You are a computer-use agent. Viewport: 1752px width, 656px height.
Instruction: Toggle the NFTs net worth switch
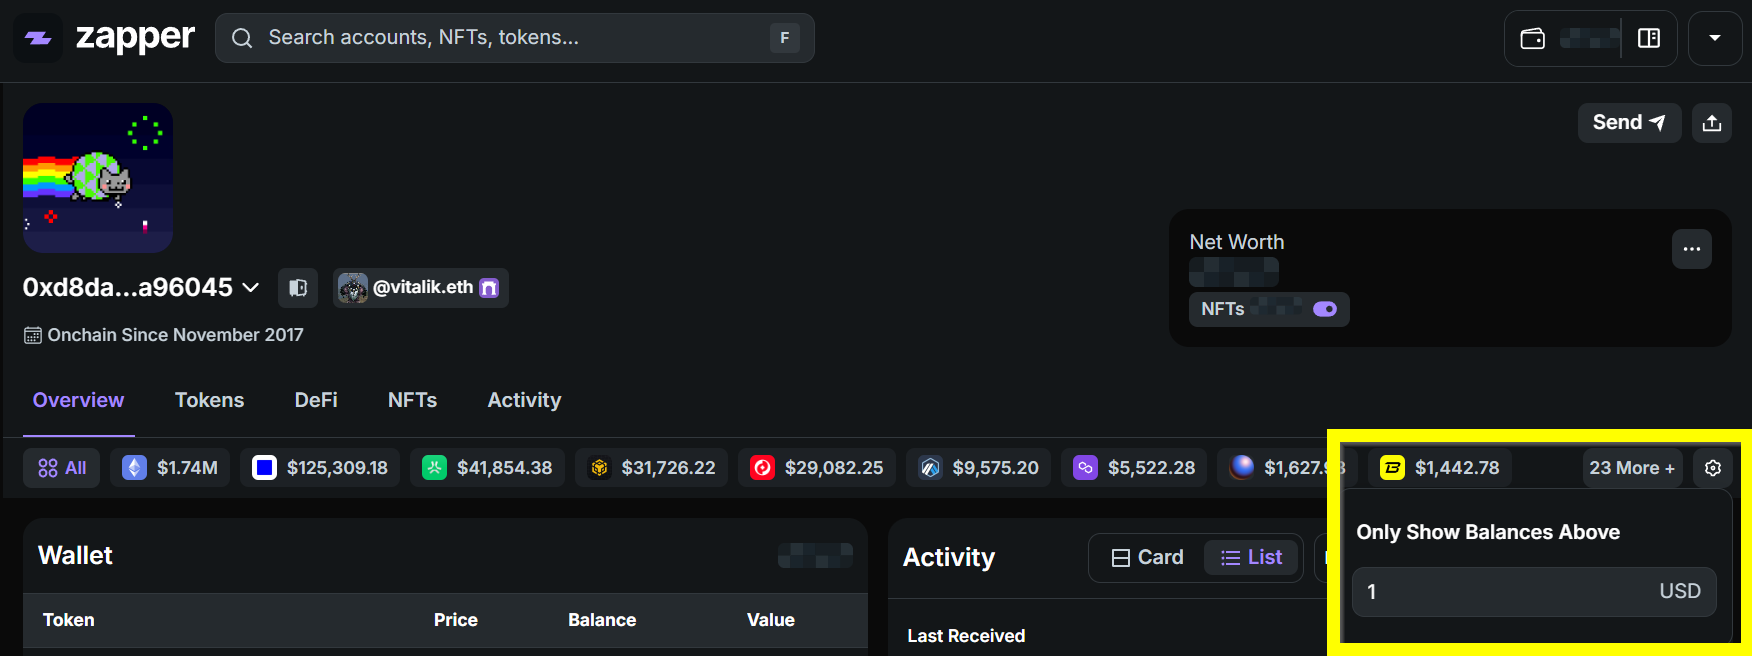1324,309
